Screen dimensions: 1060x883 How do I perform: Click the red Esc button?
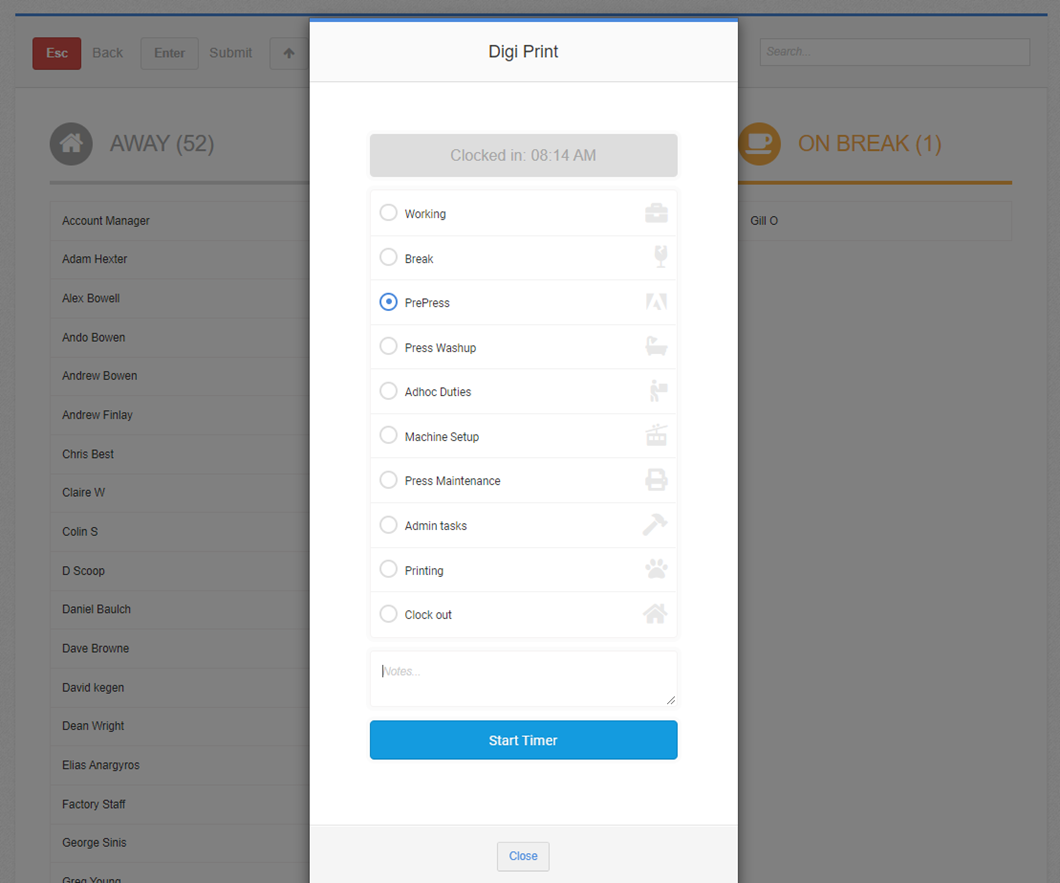coord(57,53)
